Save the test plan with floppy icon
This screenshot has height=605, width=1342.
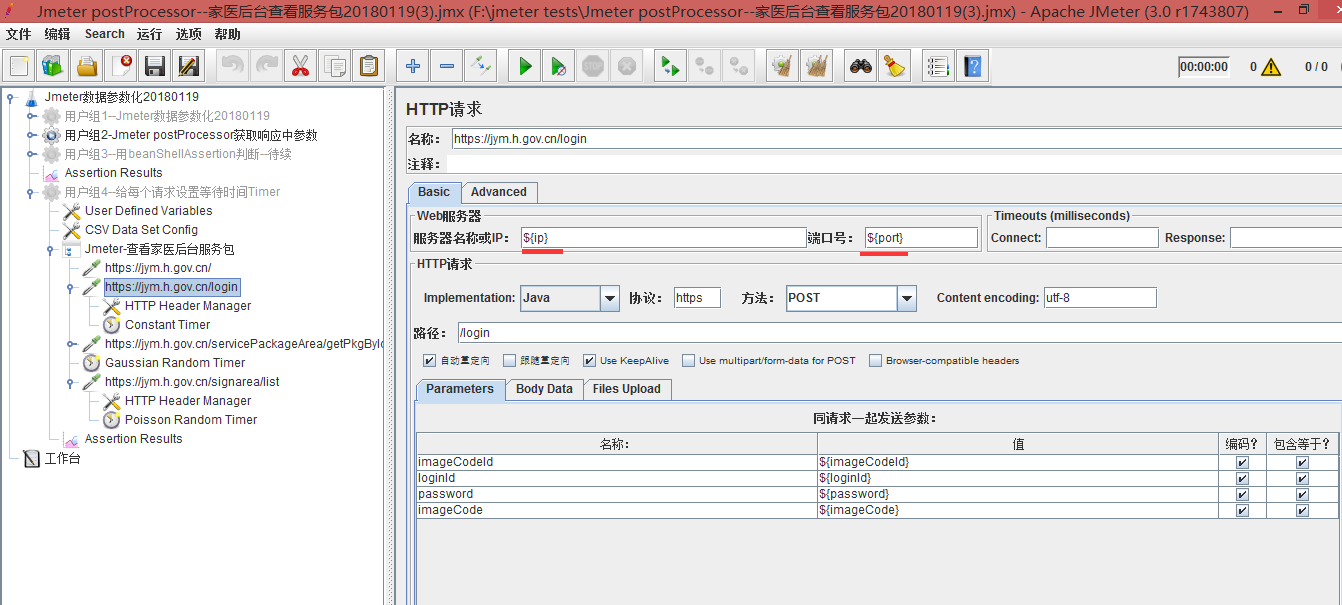(x=155, y=67)
